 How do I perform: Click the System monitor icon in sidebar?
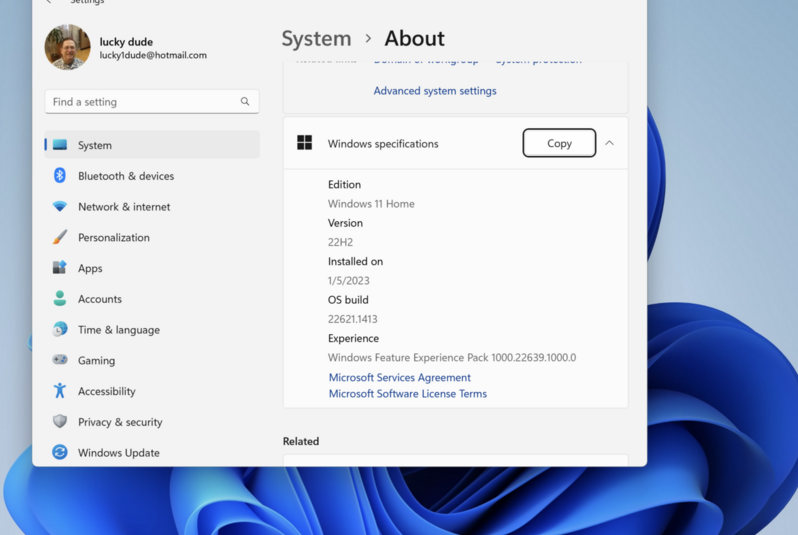click(60, 145)
